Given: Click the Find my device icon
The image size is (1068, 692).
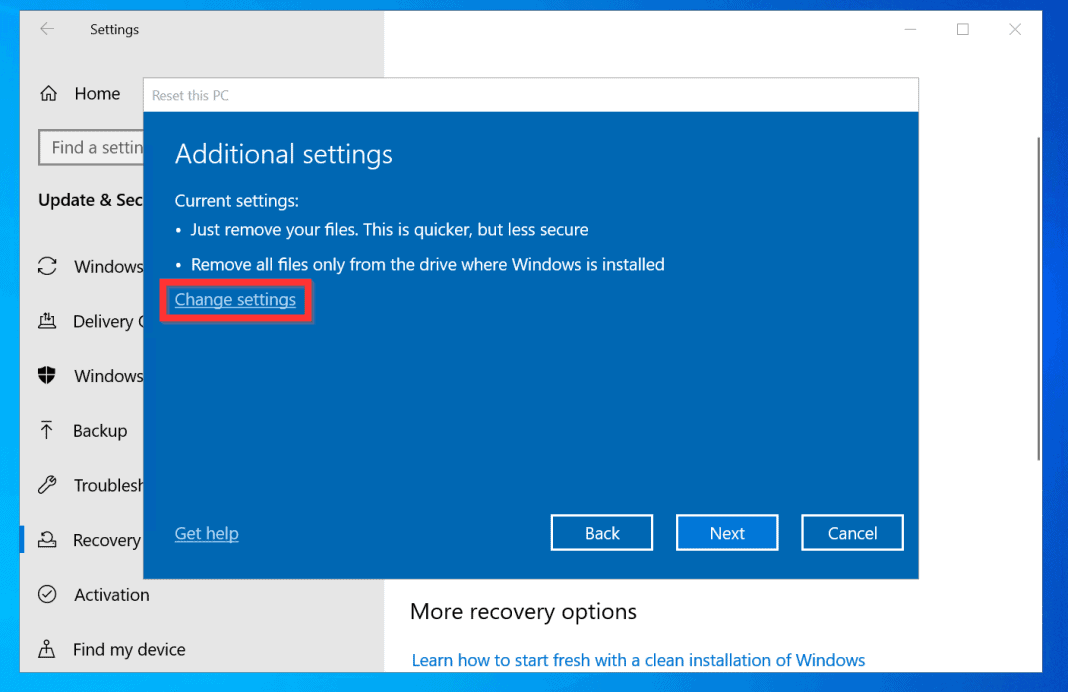Looking at the screenshot, I should pos(47,650).
